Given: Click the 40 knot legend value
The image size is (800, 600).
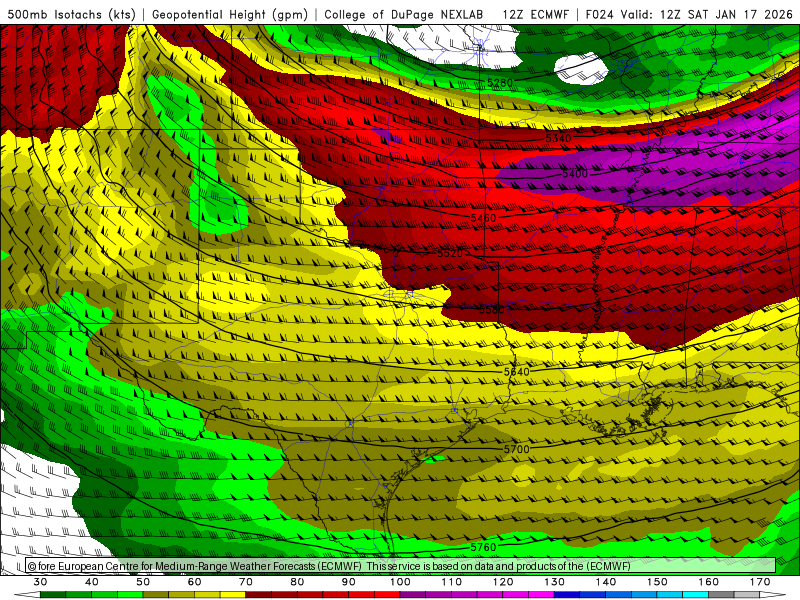Looking at the screenshot, I should click(92, 582).
